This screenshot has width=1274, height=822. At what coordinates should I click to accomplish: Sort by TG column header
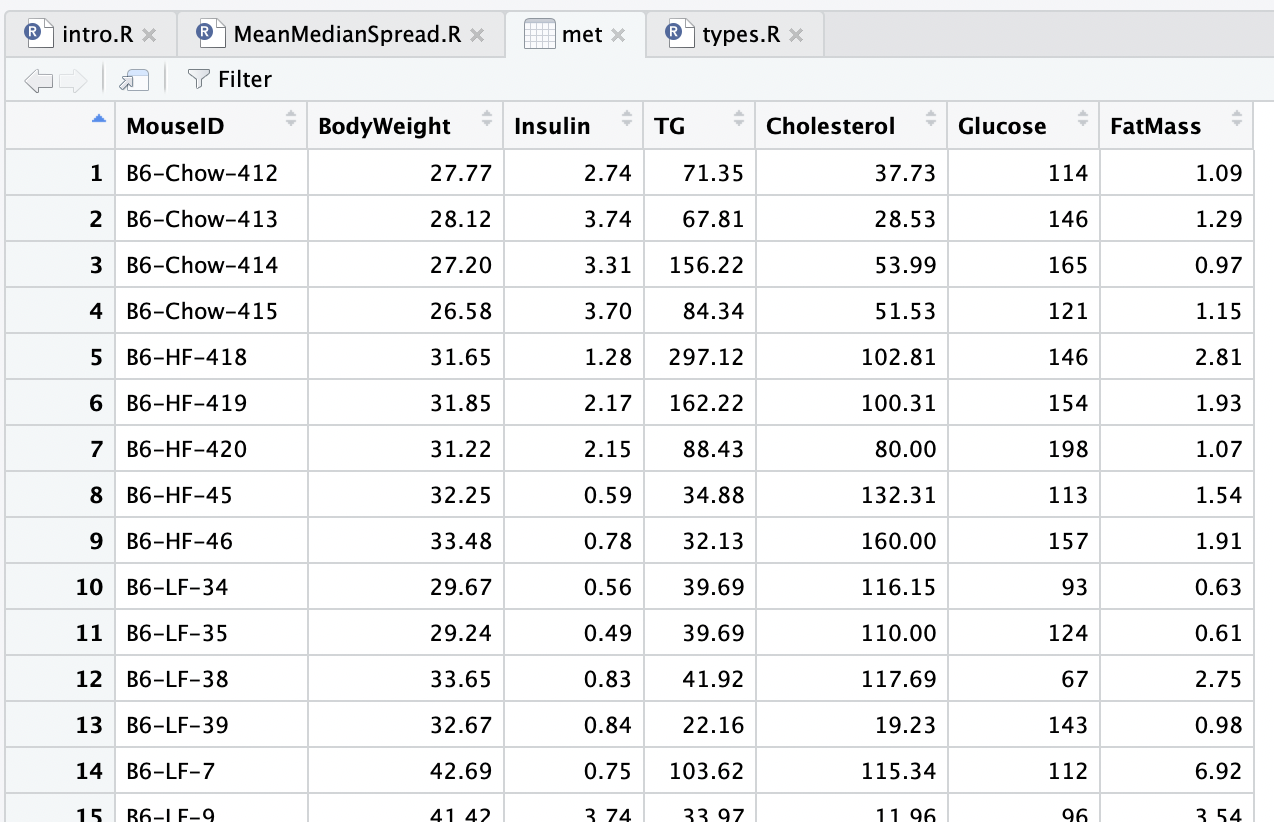click(699, 125)
